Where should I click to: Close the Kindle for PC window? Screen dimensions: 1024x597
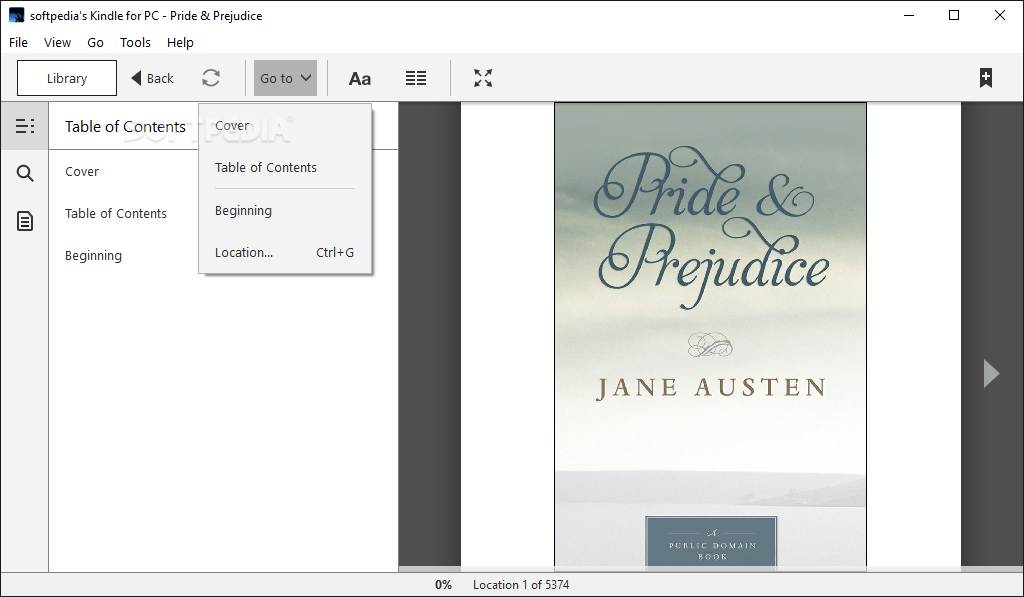coord(1000,15)
